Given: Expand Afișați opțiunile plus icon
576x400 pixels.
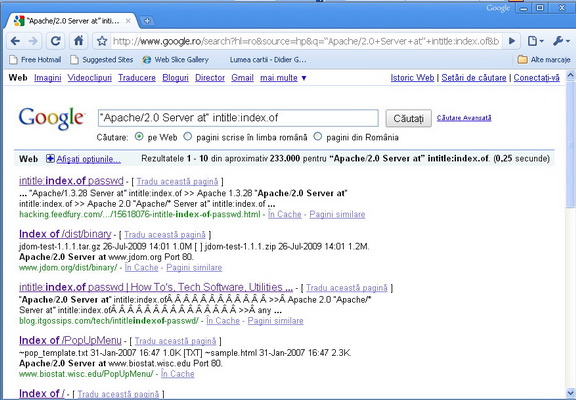Looking at the screenshot, I should pos(50,159).
